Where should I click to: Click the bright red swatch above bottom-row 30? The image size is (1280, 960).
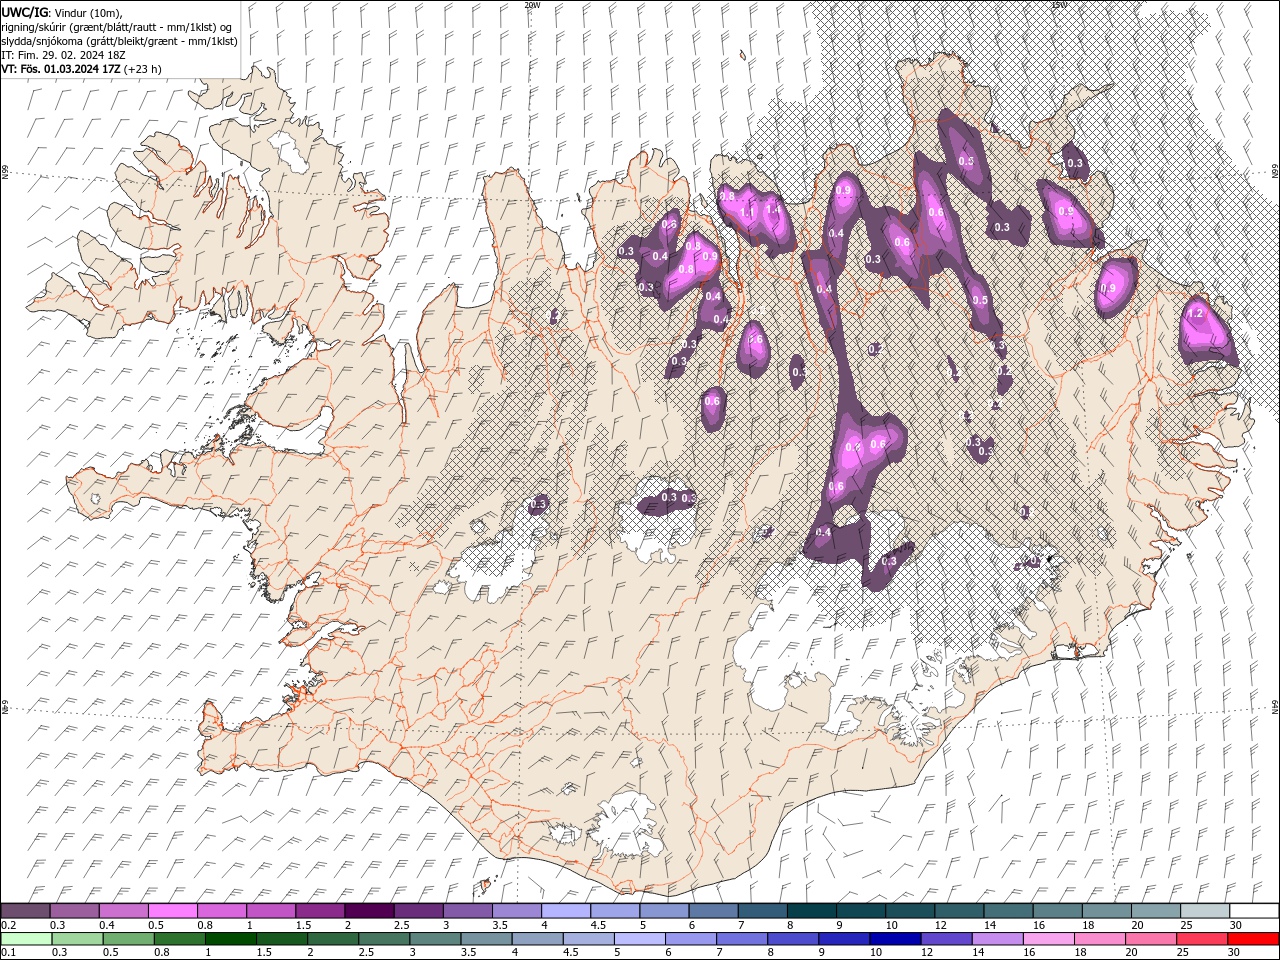1253,939
